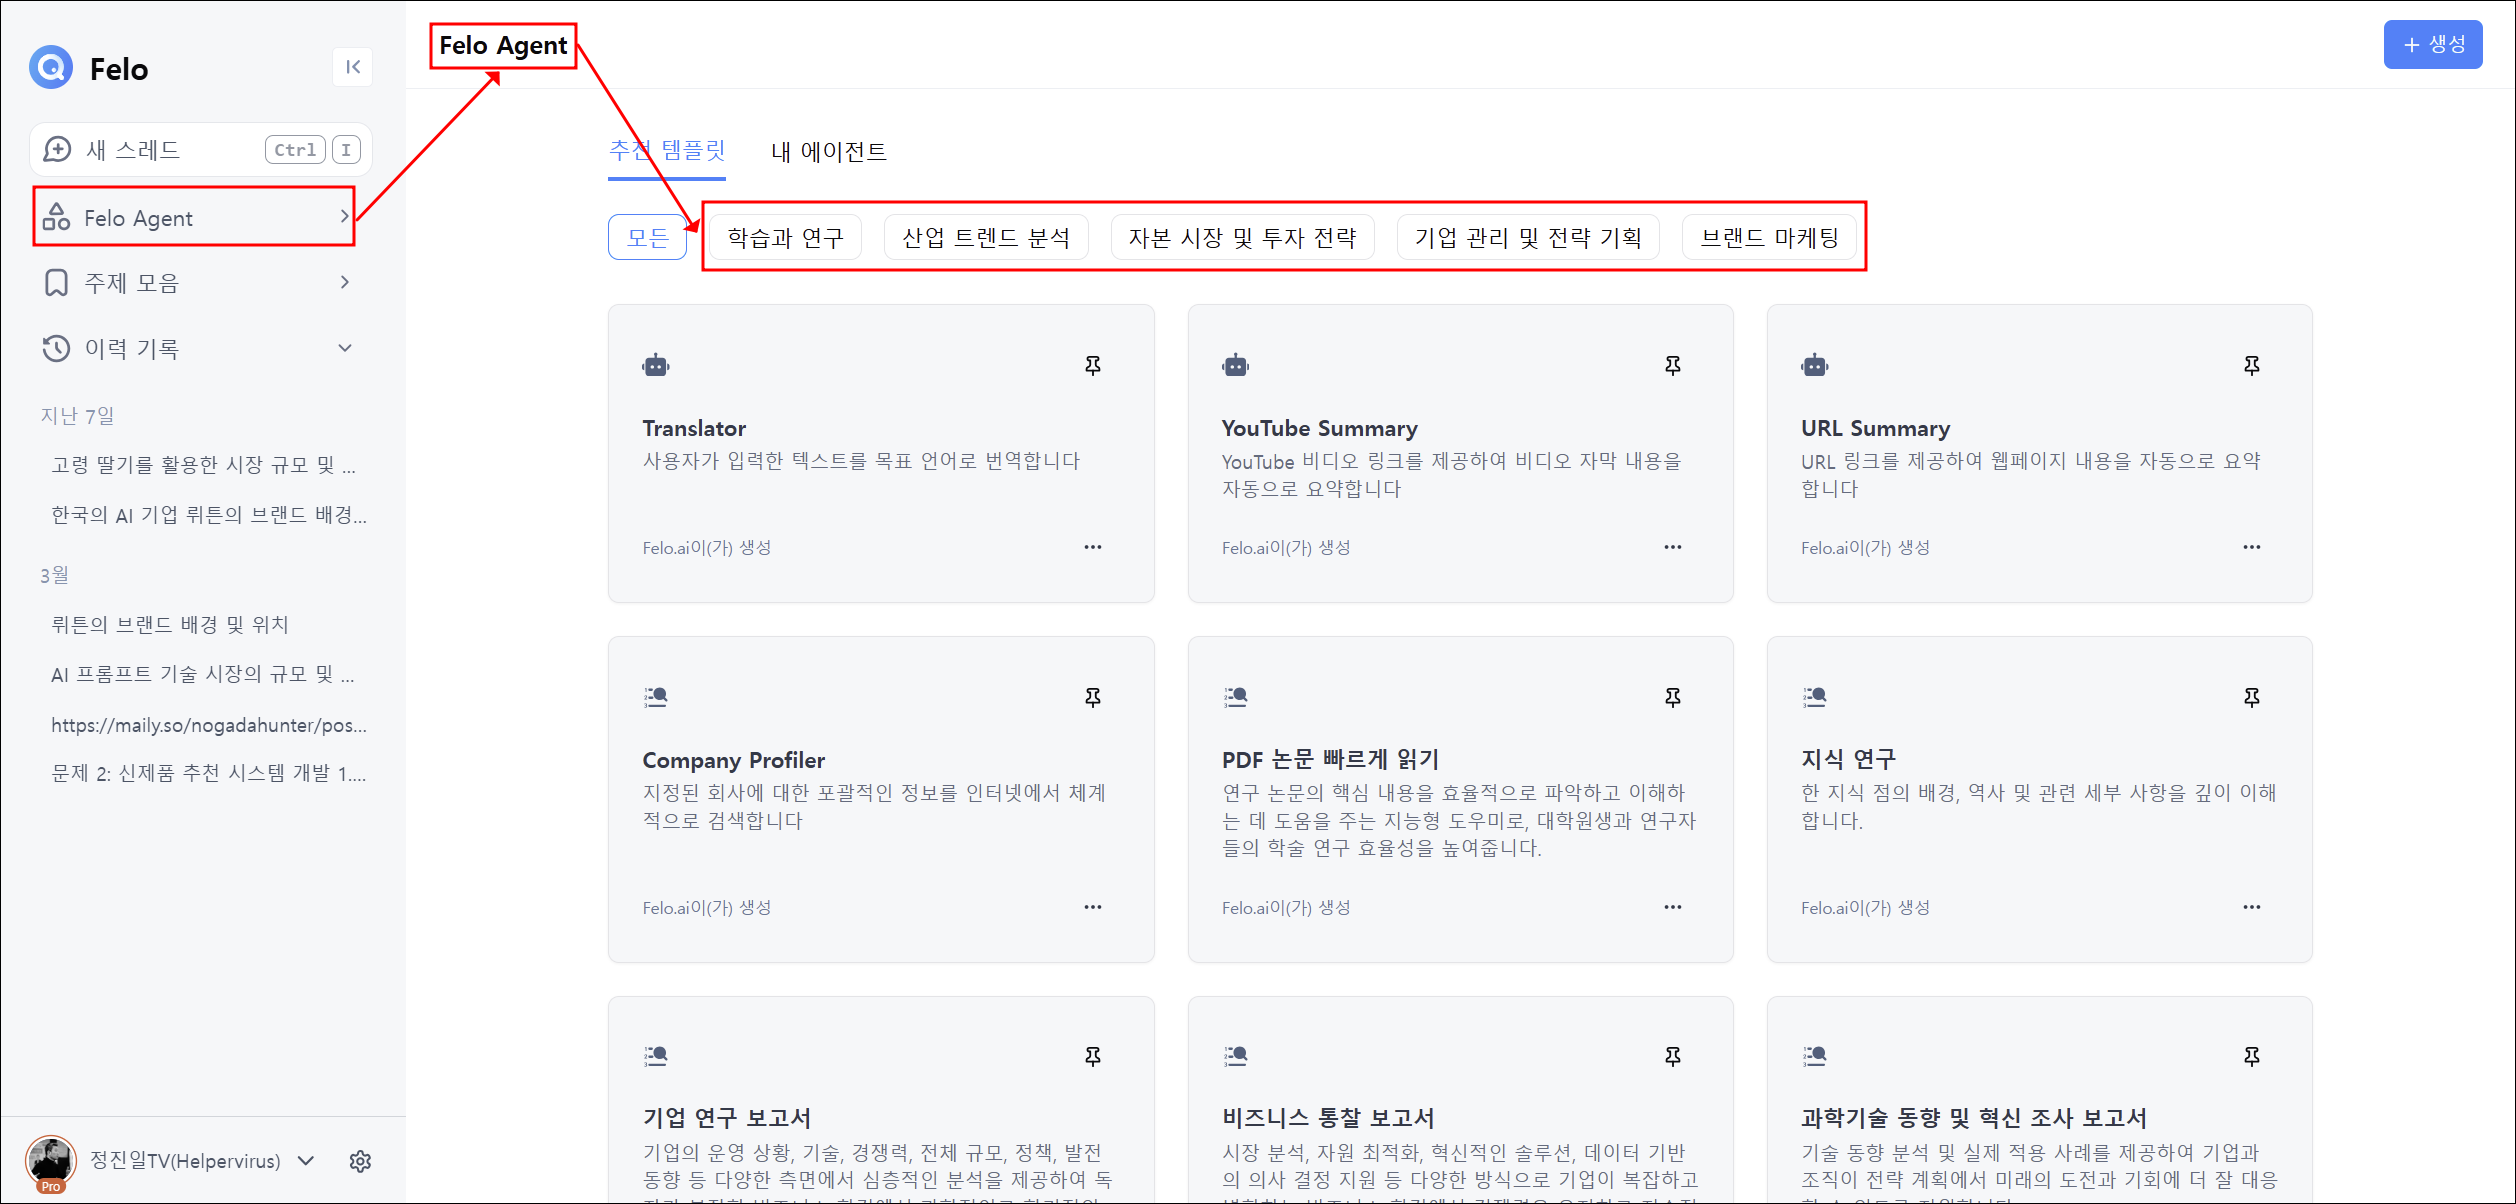Open history item AI 프롬프트 기술 시장의 규모 및

pyautogui.click(x=203, y=674)
